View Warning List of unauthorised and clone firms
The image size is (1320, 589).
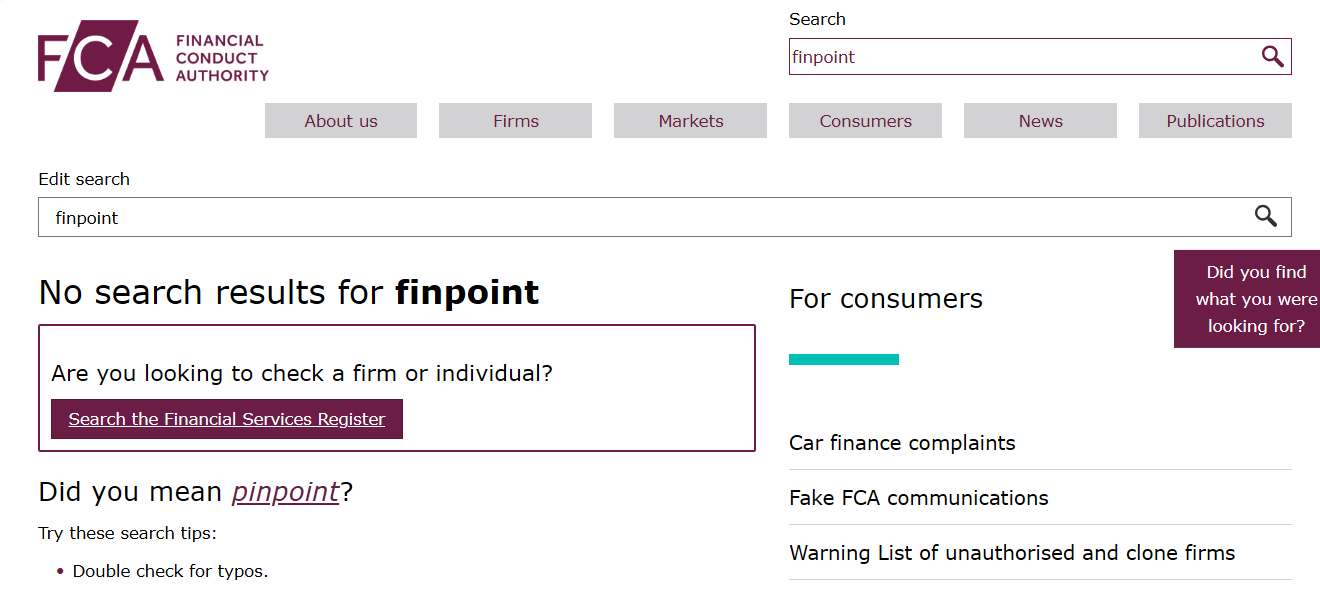click(1012, 552)
